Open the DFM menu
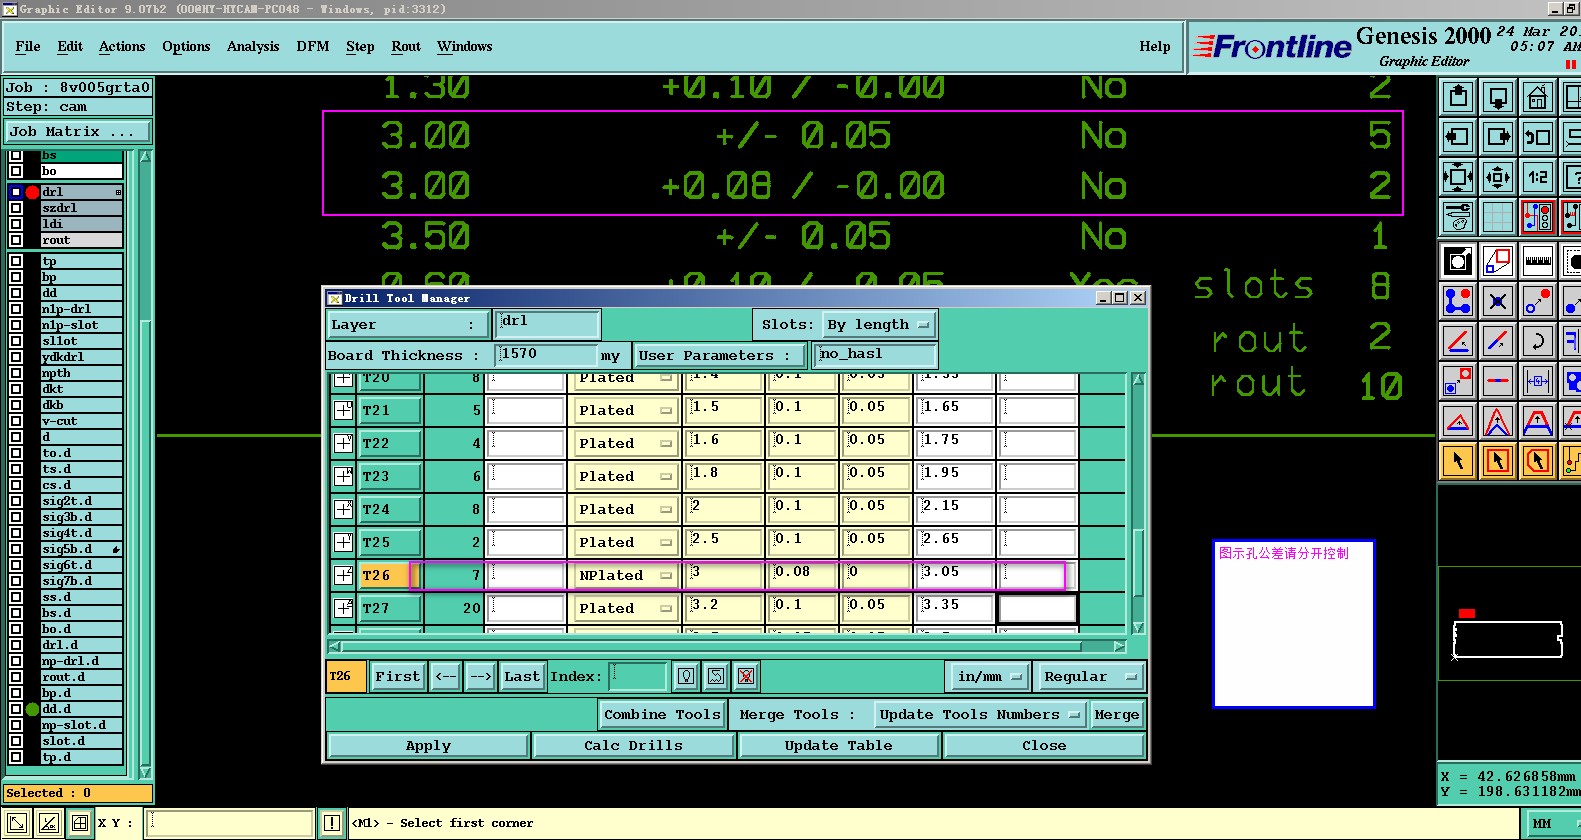Image resolution: width=1581 pixels, height=840 pixels. 313,47
